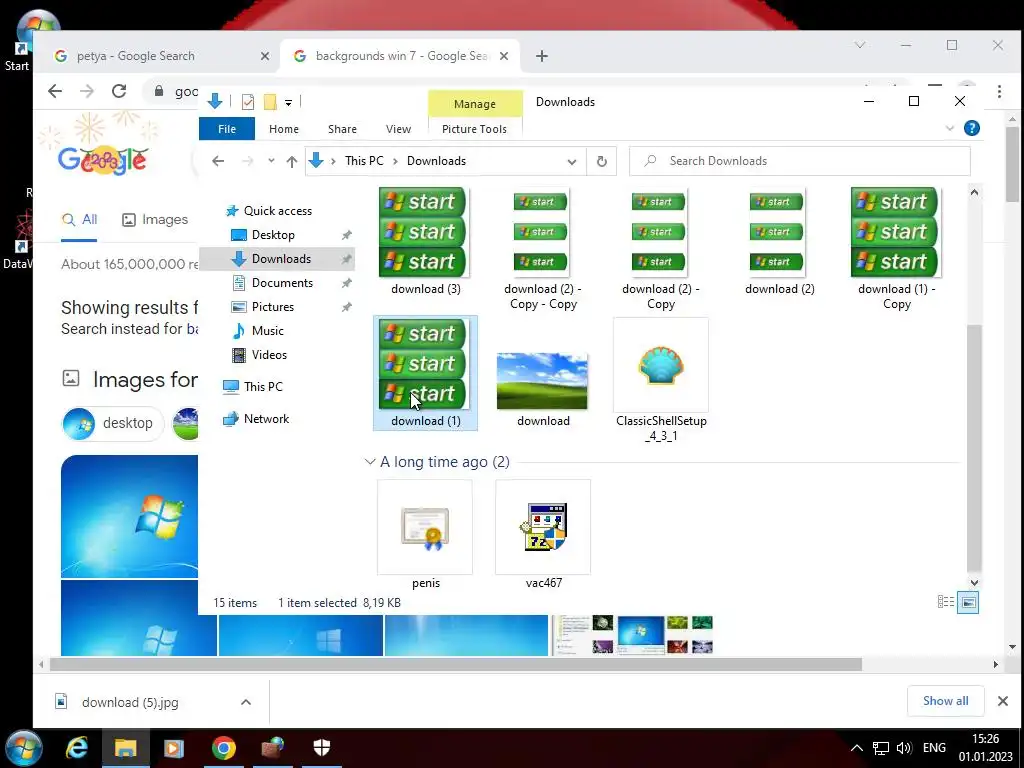Viewport: 1024px width, 768px height.
Task: Open the download (5).jpg item in downloads bar
Action: pos(130,703)
